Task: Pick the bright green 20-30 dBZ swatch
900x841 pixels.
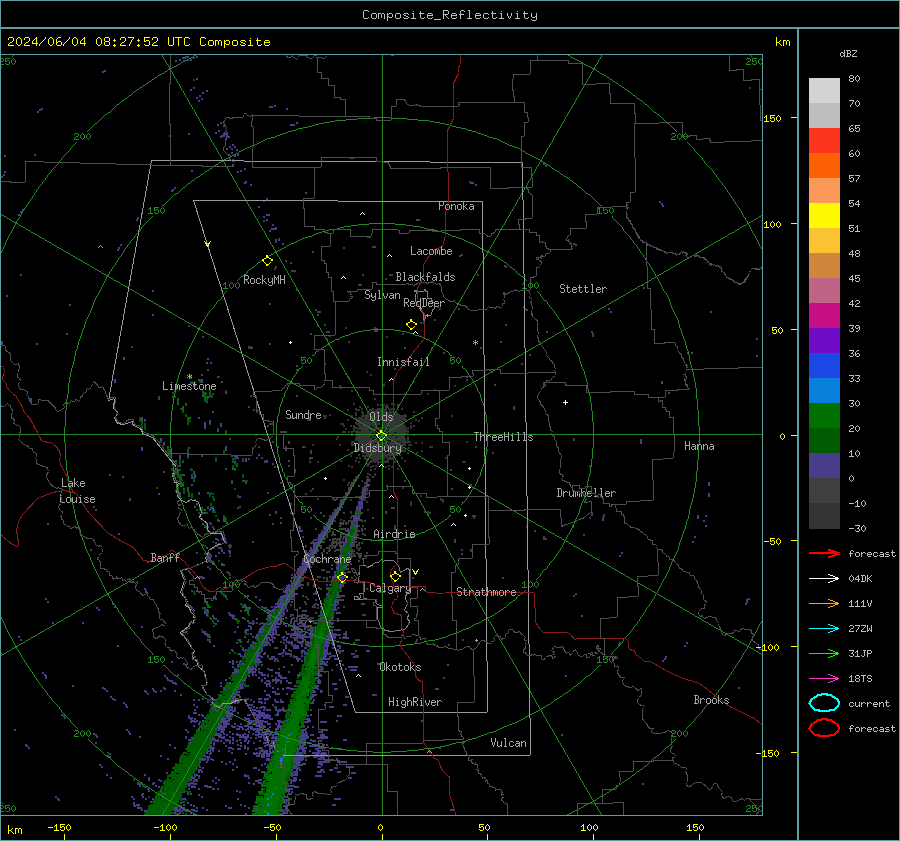Action: tap(824, 416)
